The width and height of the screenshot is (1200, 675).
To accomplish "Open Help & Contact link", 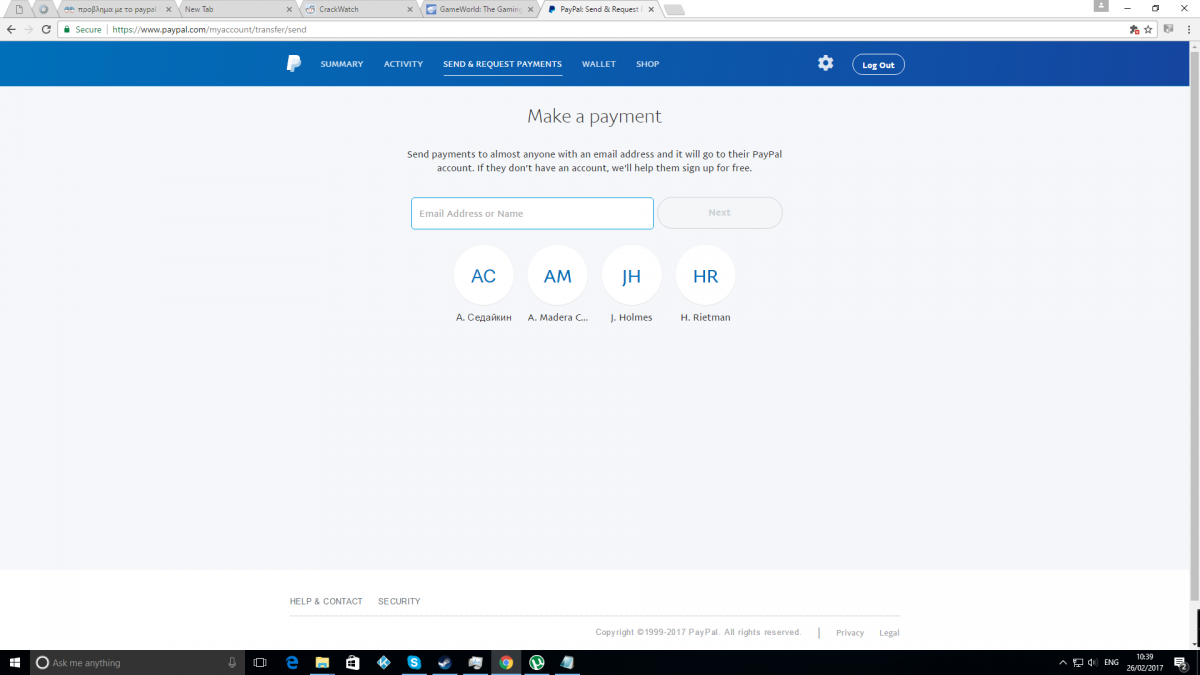I will (326, 601).
